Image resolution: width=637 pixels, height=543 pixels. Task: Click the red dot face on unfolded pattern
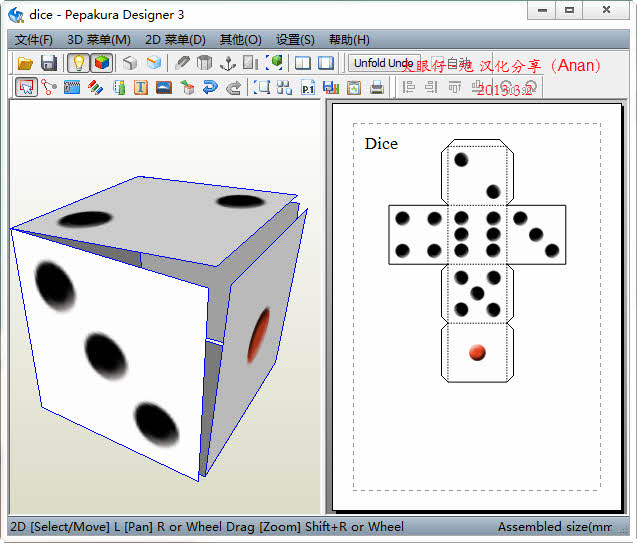(x=477, y=352)
